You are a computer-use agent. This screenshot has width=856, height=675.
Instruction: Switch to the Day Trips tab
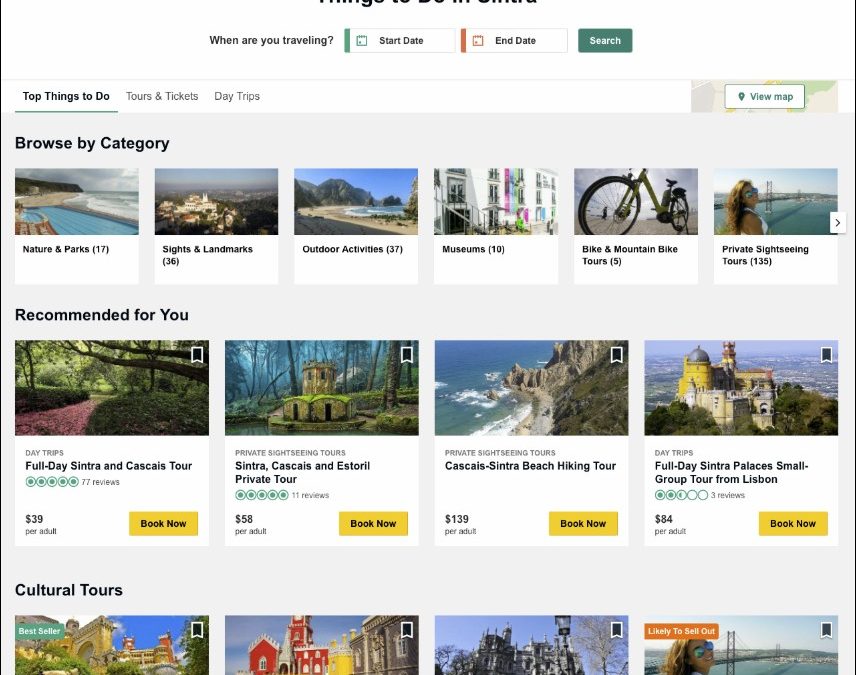(237, 96)
